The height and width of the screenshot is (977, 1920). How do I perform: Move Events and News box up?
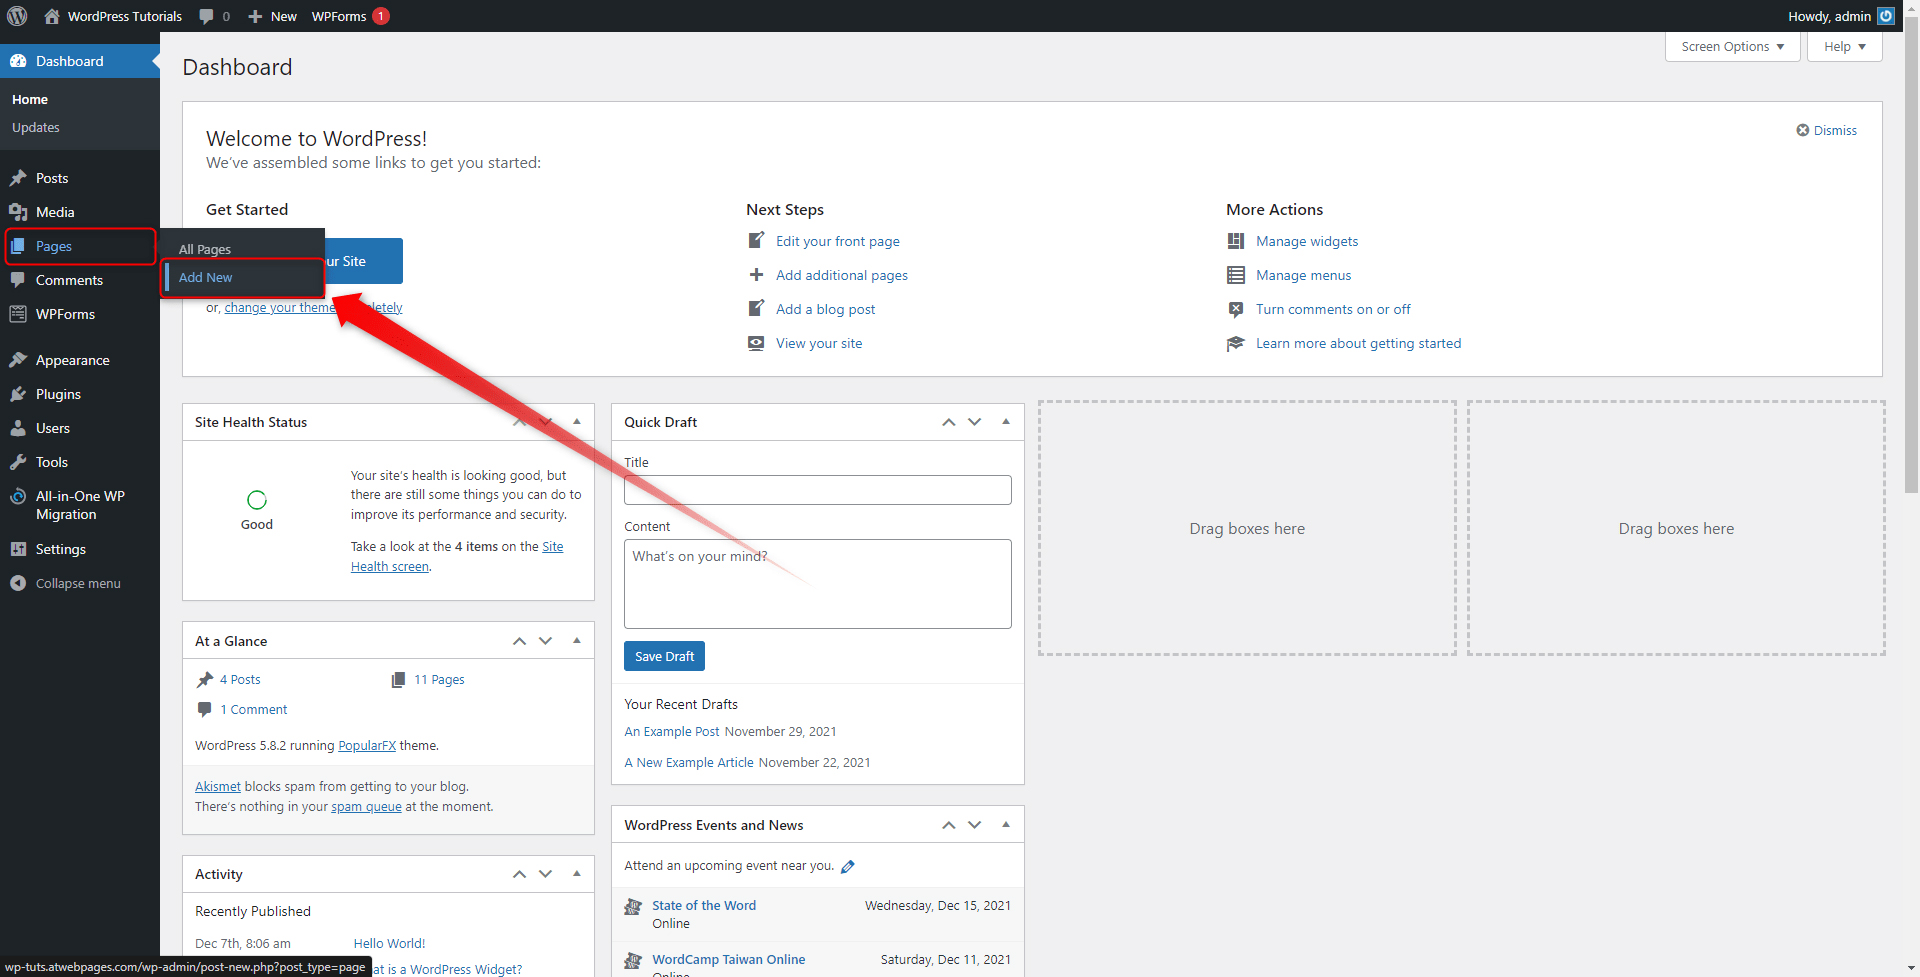pyautogui.click(x=949, y=825)
